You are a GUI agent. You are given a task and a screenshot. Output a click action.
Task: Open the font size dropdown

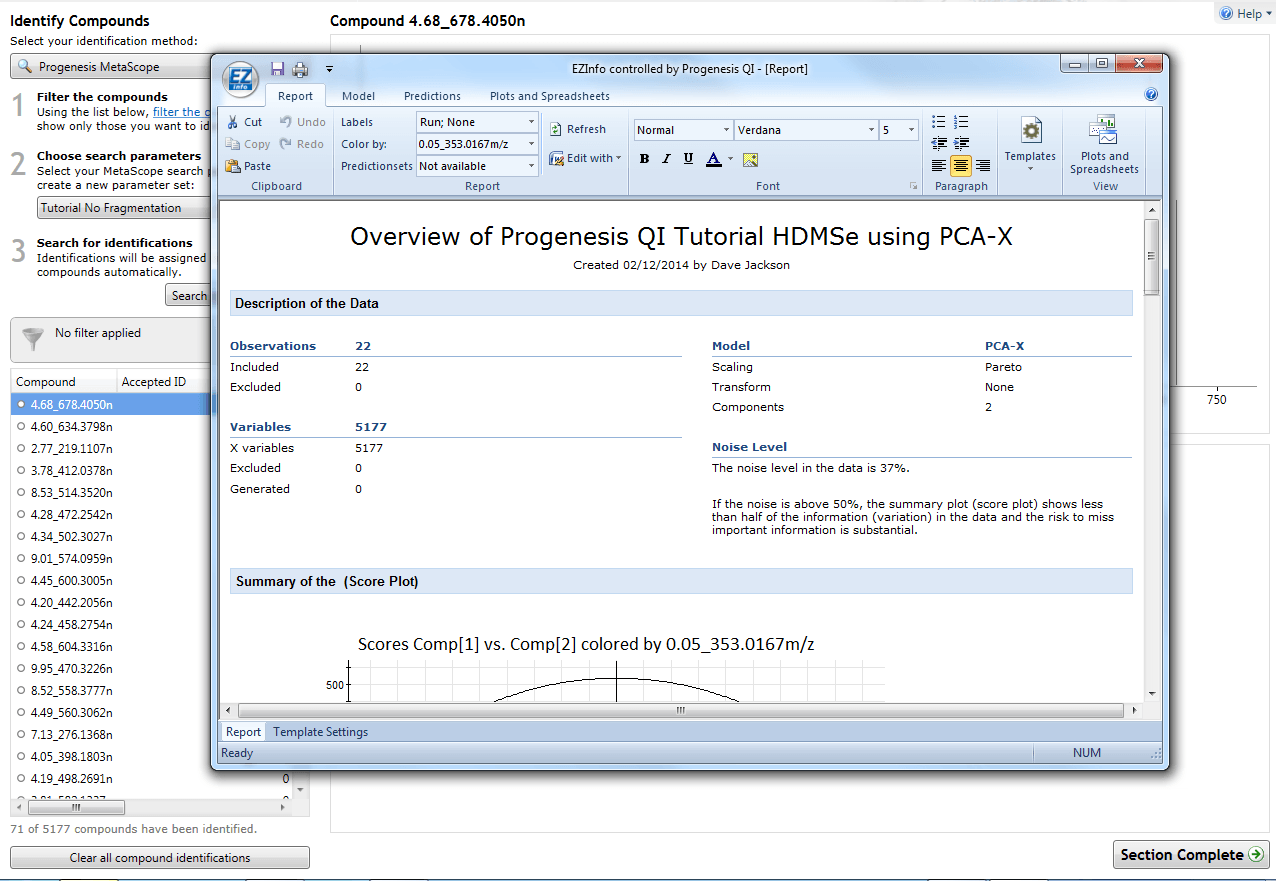[x=899, y=130]
